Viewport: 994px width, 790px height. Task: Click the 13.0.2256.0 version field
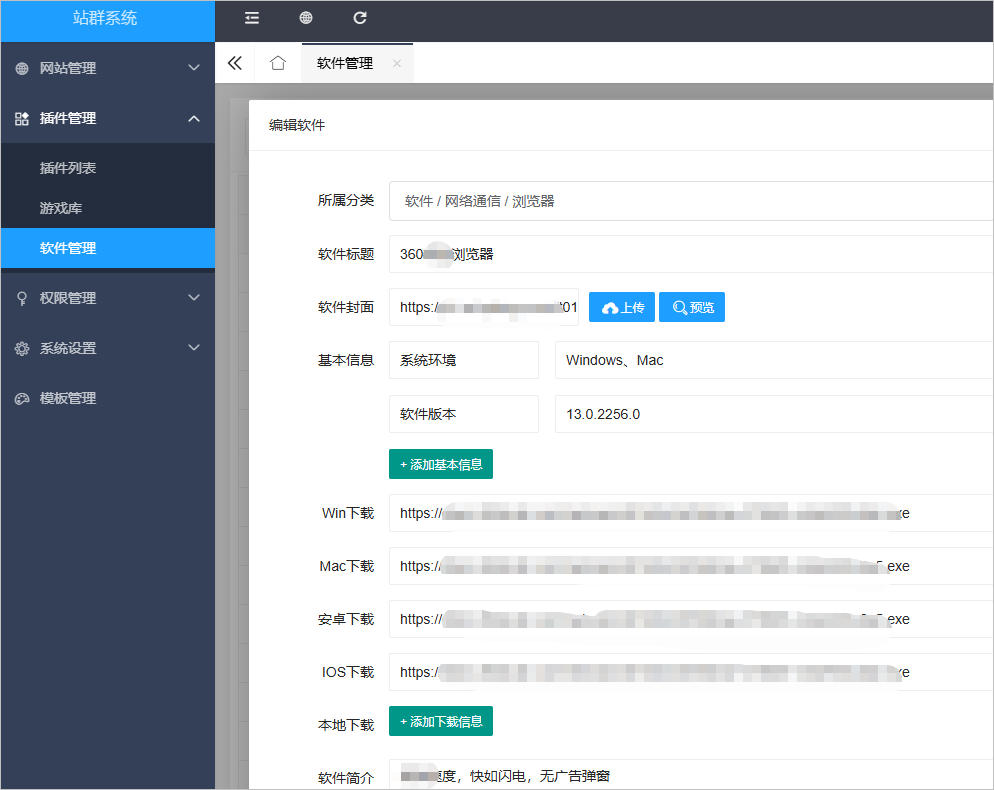pyautogui.click(x=774, y=414)
